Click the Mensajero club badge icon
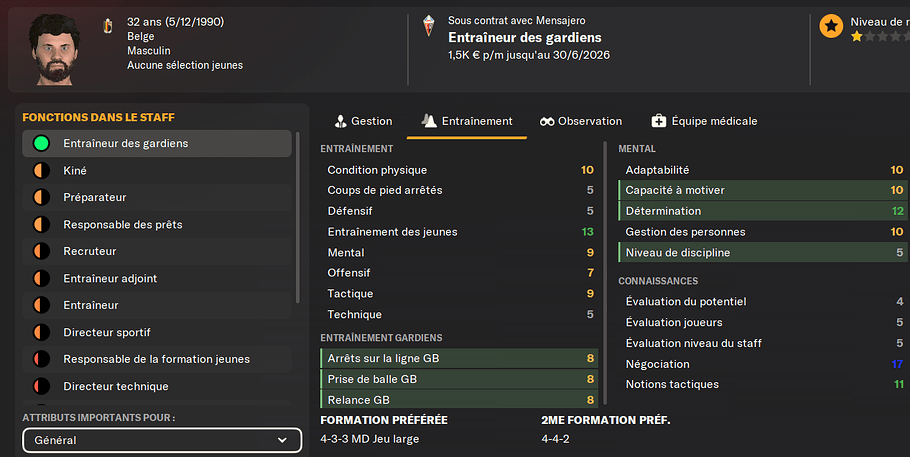The height and width of the screenshot is (457, 910). 428,26
